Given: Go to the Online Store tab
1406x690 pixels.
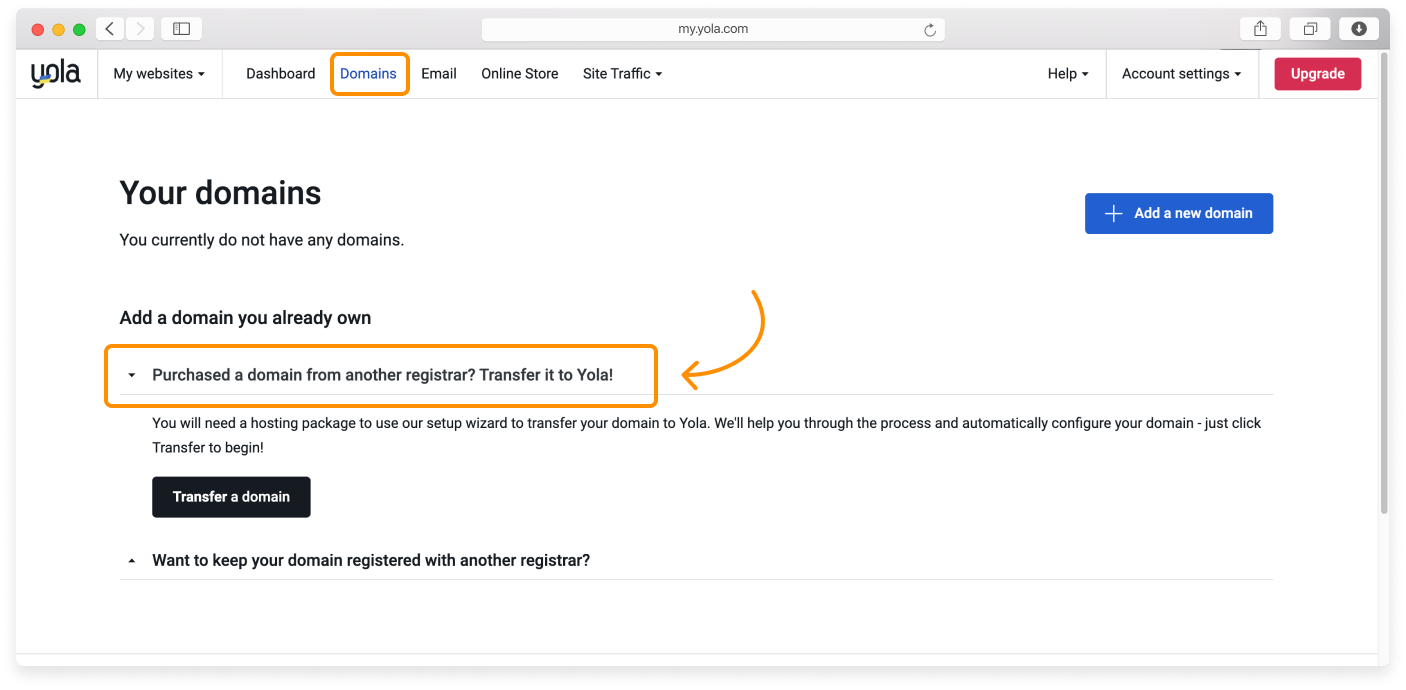Looking at the screenshot, I should tap(519, 74).
